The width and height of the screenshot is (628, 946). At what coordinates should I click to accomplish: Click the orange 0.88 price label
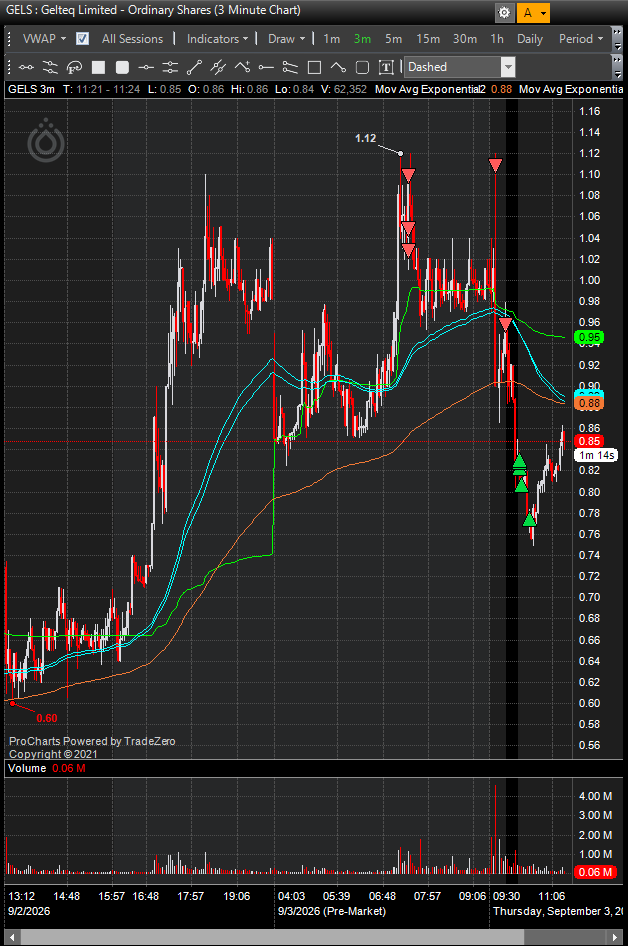589,403
